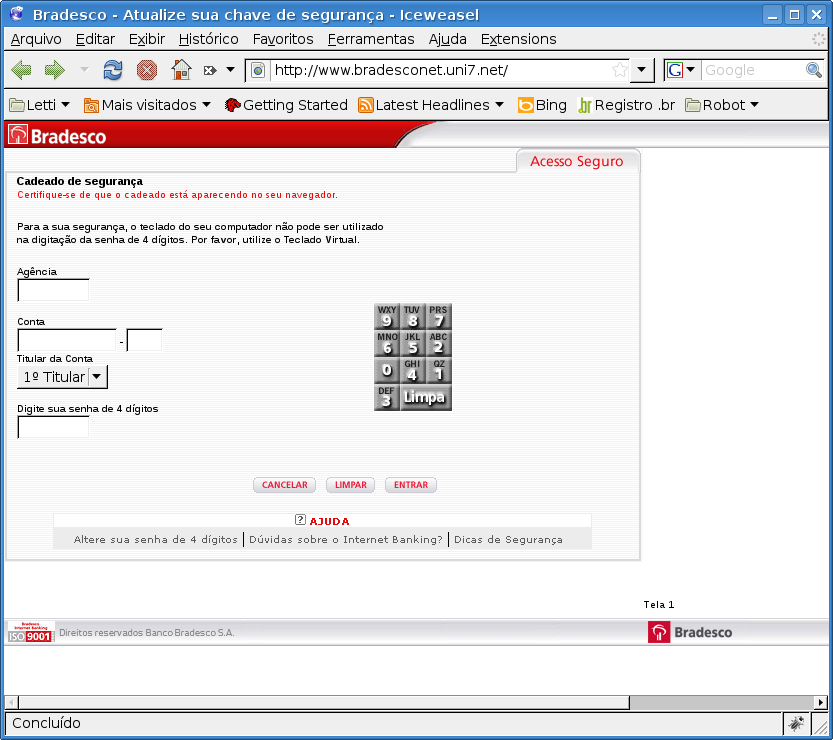Click the LIMPAR button
This screenshot has height=740, width=833.
tap(350, 484)
